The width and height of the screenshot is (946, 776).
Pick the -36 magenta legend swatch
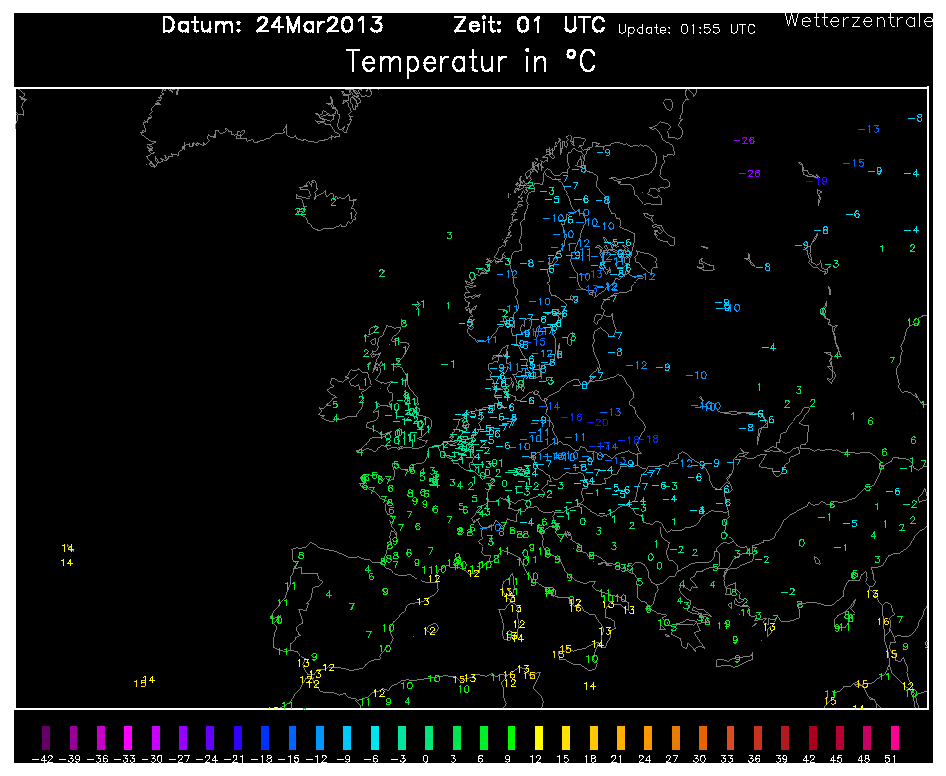101,737
